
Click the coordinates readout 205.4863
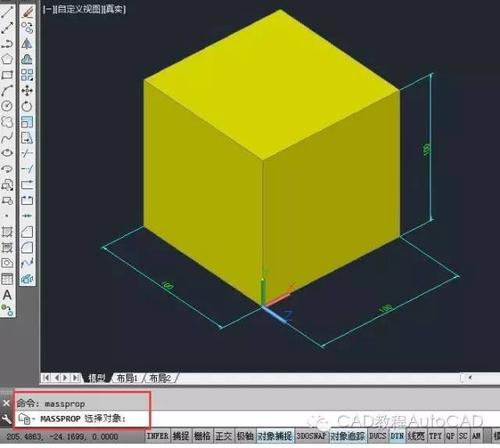[62, 436]
